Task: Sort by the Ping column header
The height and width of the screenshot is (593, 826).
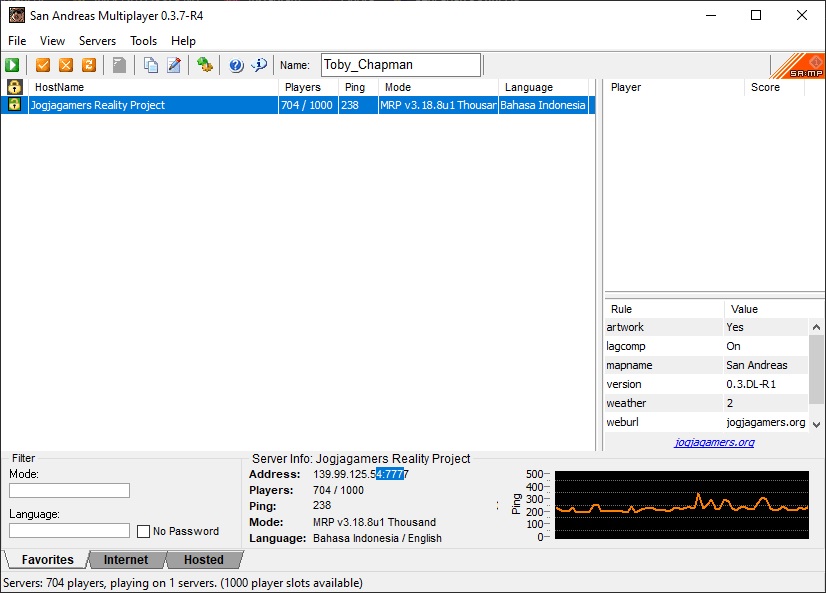Action: (358, 87)
